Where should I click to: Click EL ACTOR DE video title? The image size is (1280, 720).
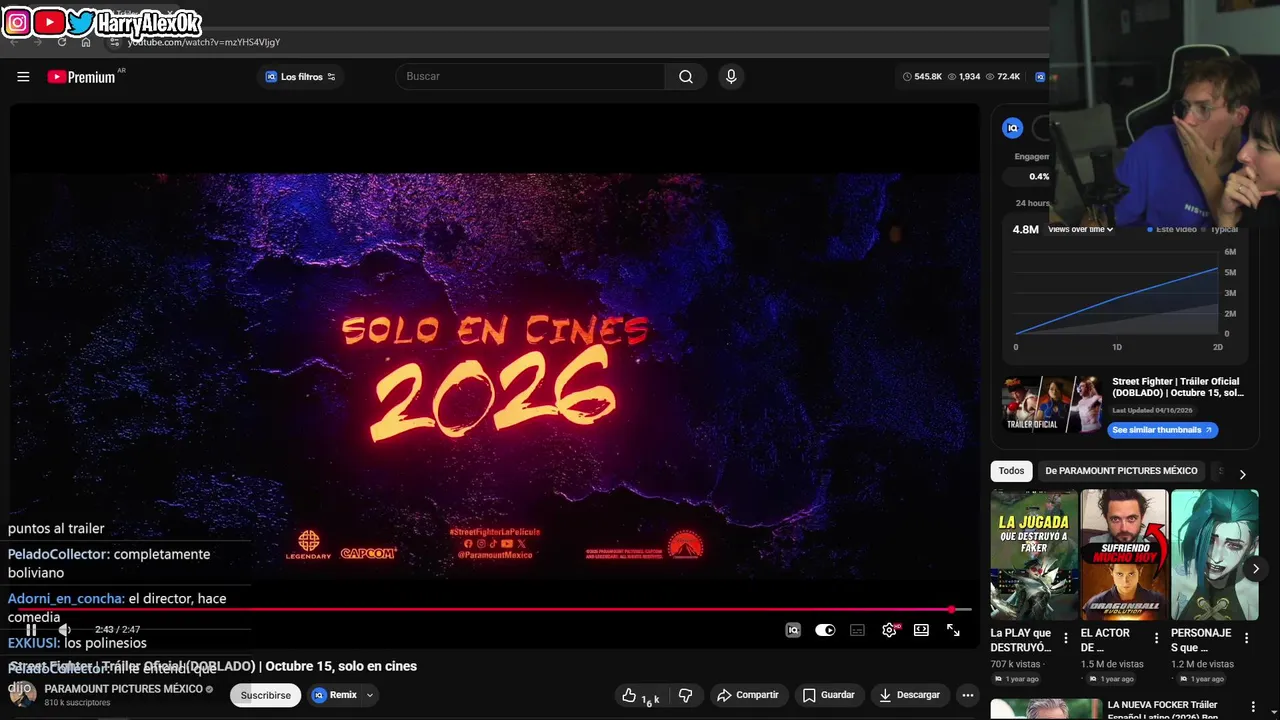click(x=1105, y=640)
